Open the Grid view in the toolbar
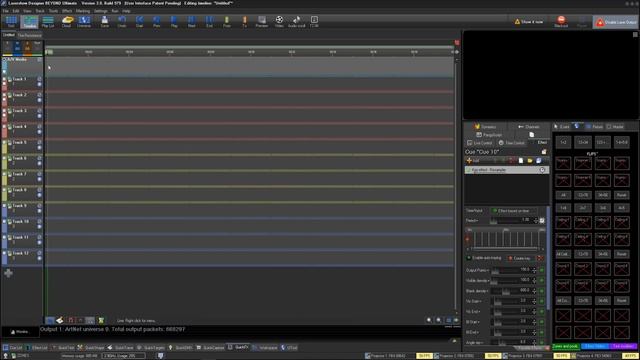The image size is (640, 360). pos(11,22)
